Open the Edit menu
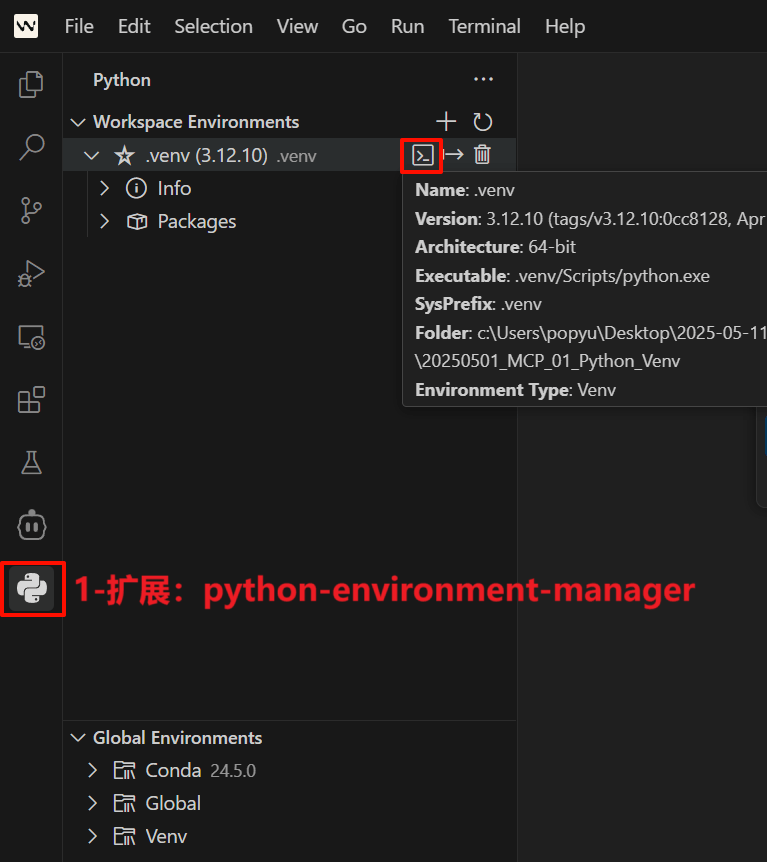The image size is (767, 862). coord(134,26)
